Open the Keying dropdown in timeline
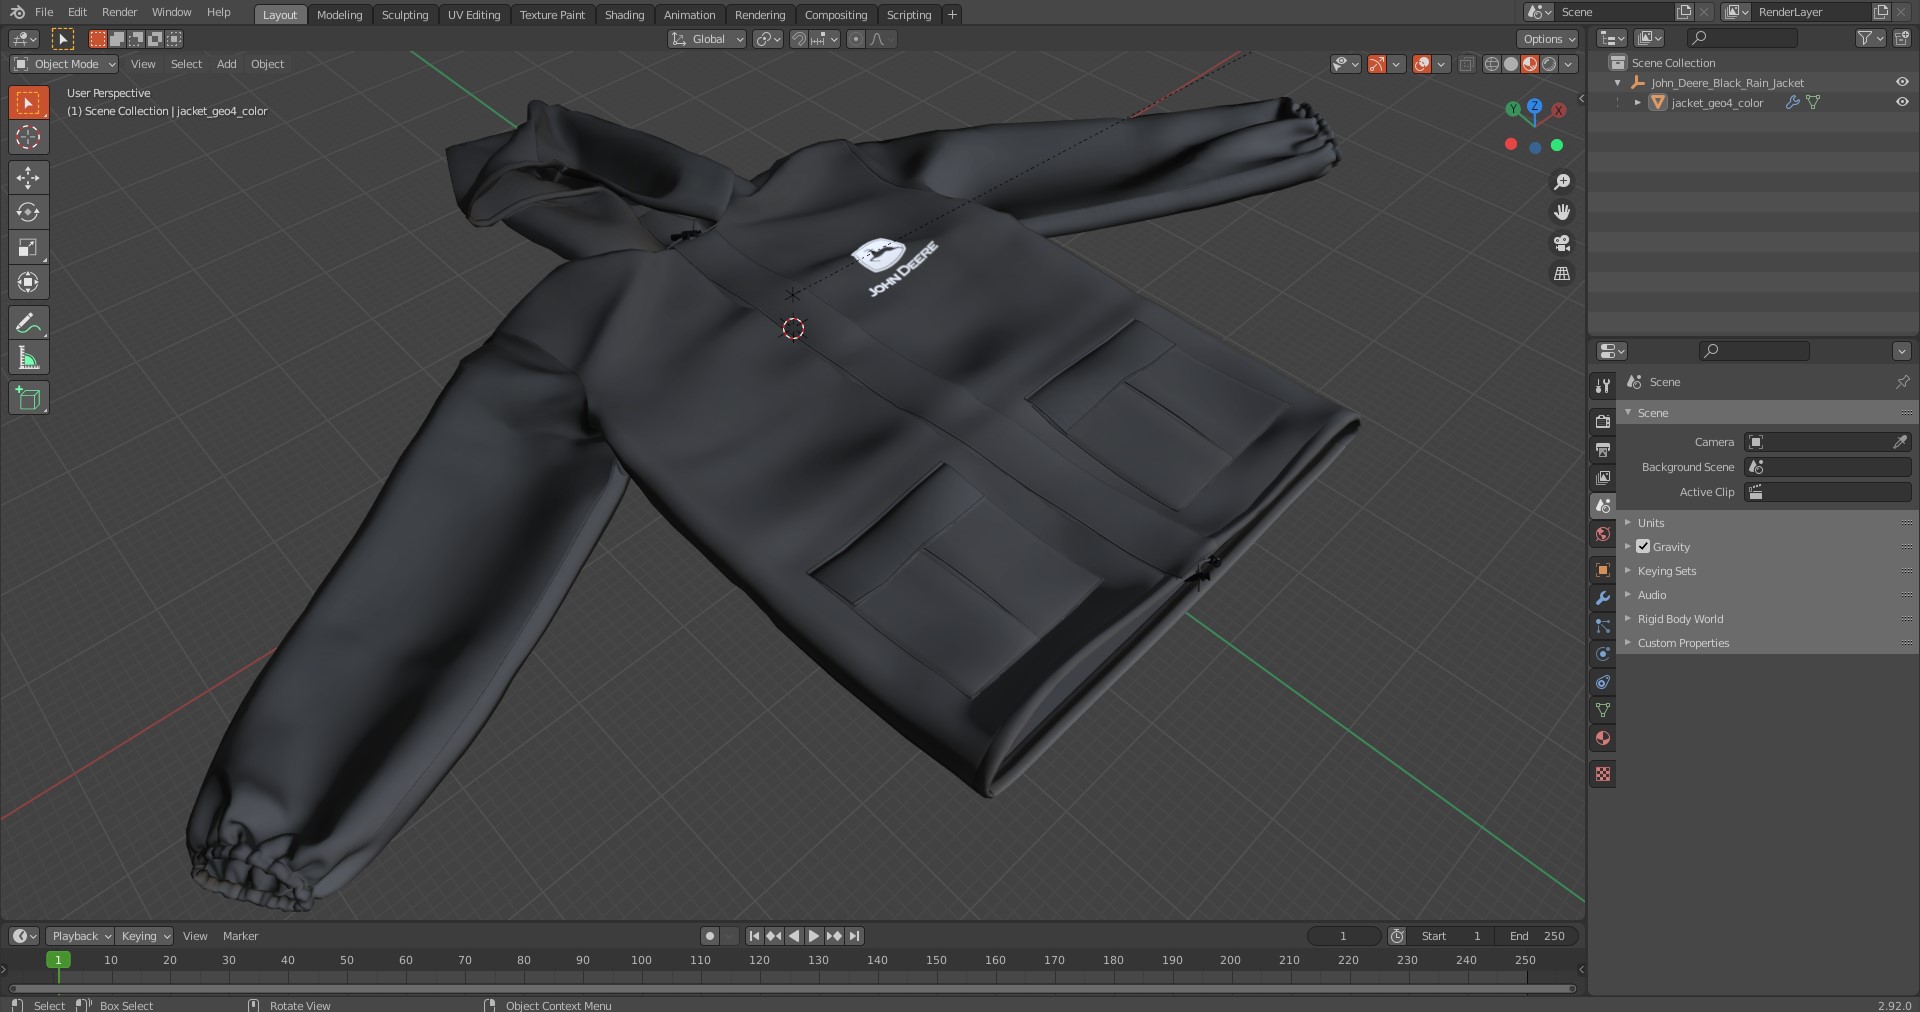This screenshot has height=1012, width=1920. pyautogui.click(x=145, y=936)
